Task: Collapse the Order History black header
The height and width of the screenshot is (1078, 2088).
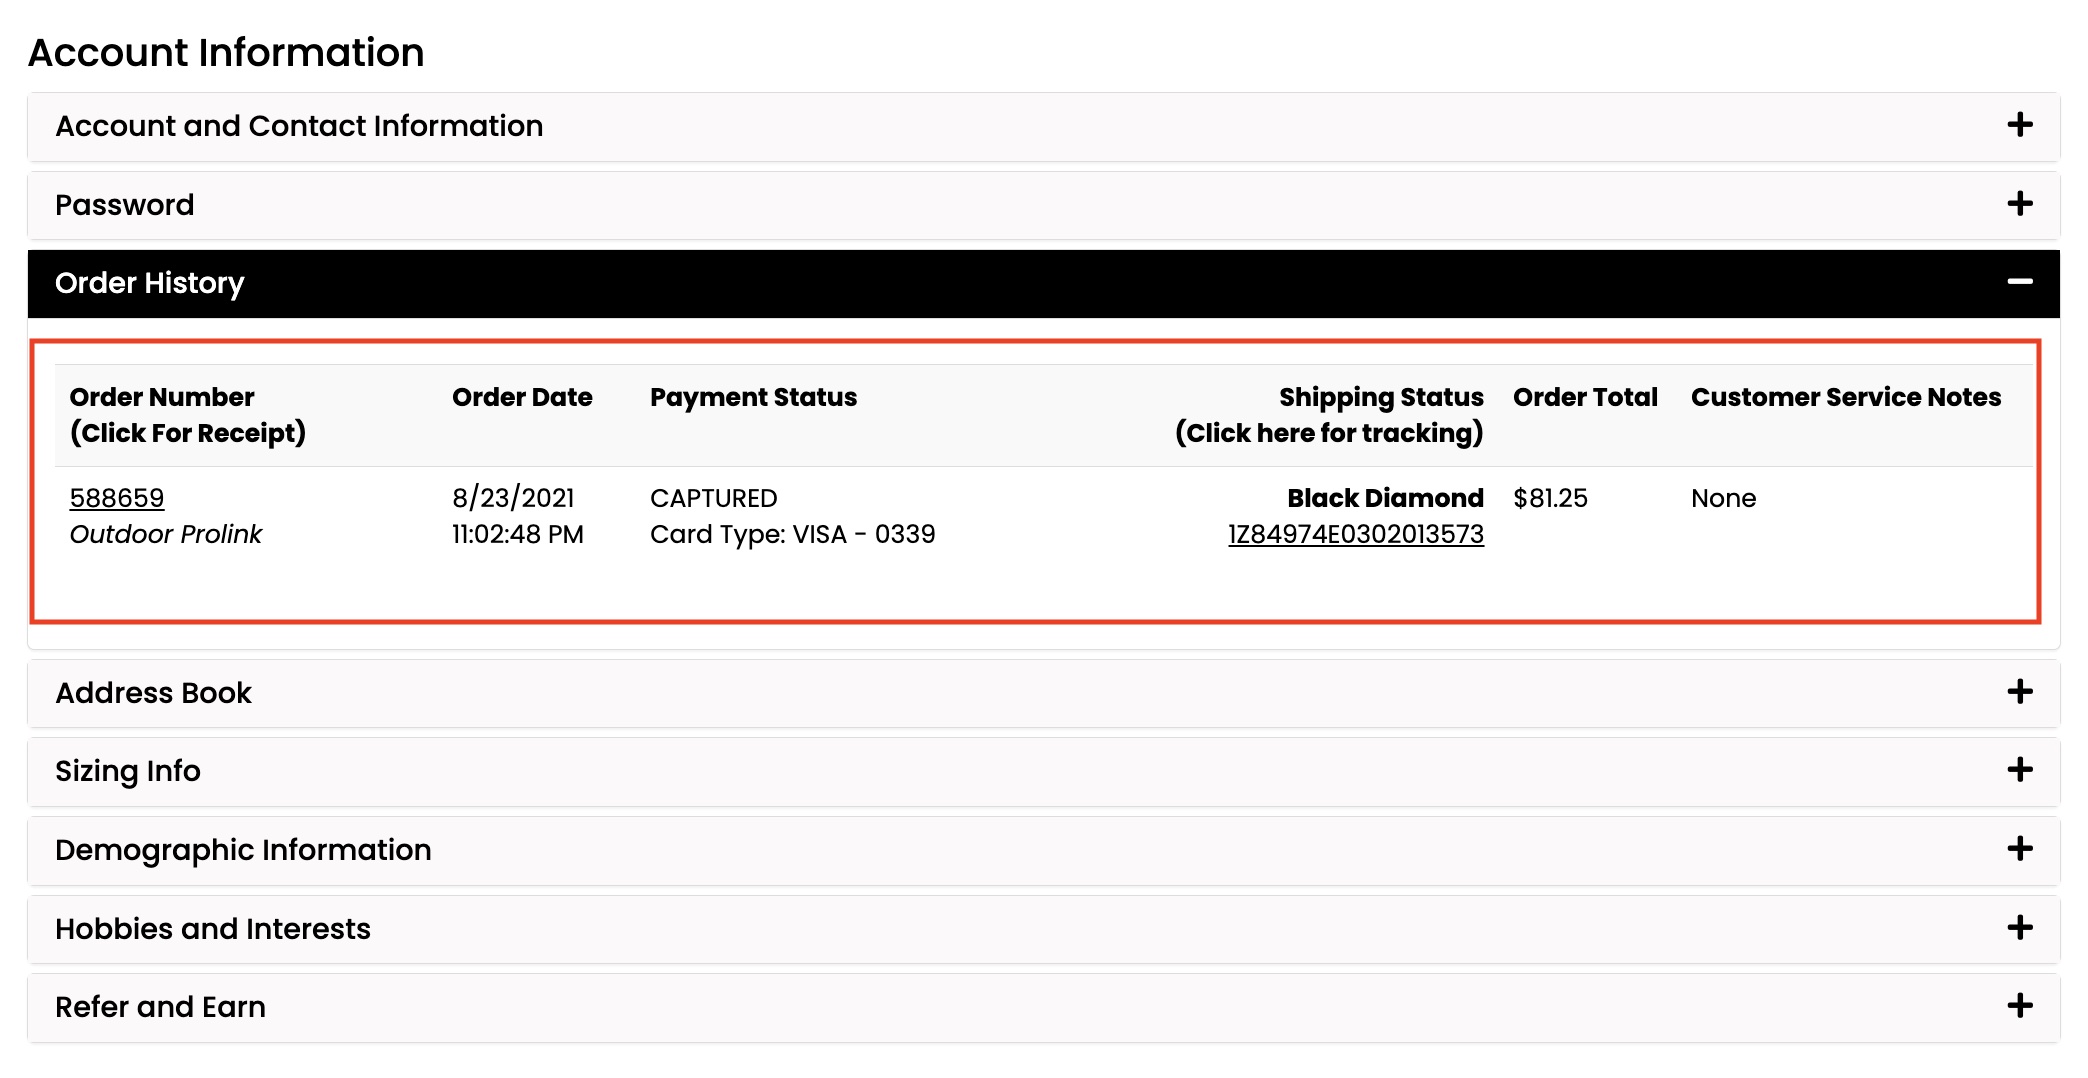Action: pyautogui.click(x=1044, y=284)
